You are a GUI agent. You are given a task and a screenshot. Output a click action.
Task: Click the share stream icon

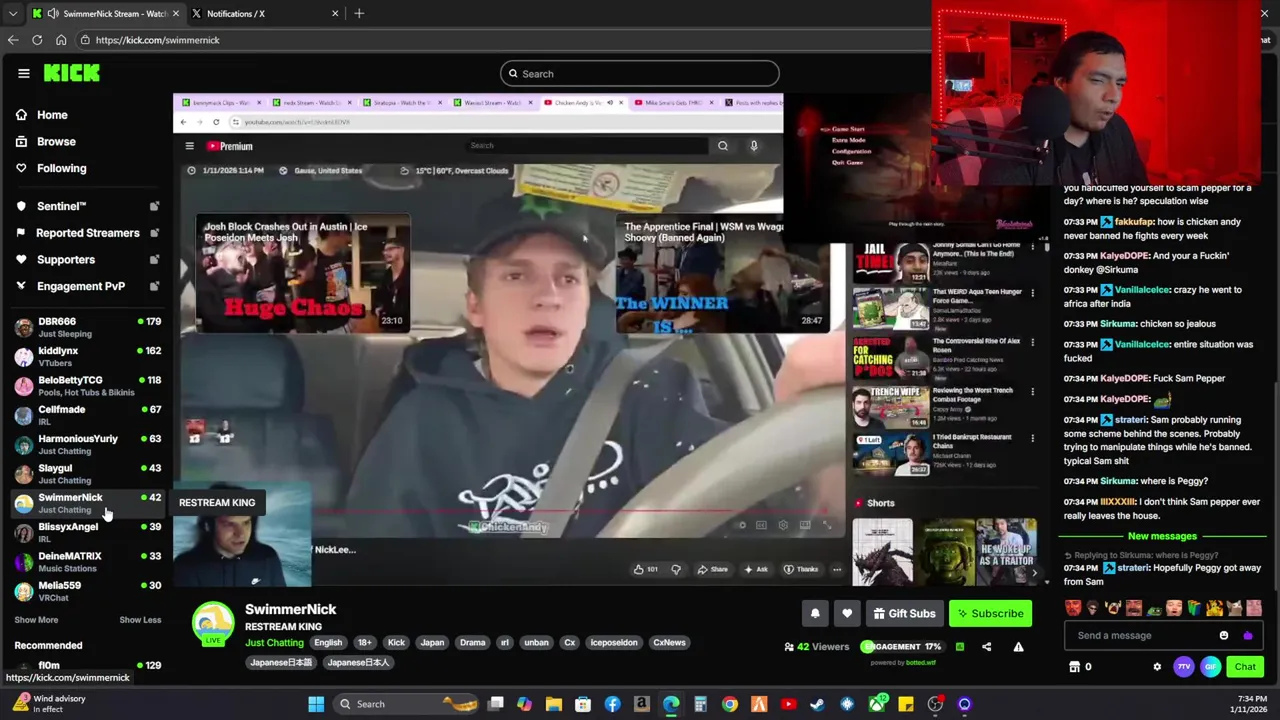point(986,647)
